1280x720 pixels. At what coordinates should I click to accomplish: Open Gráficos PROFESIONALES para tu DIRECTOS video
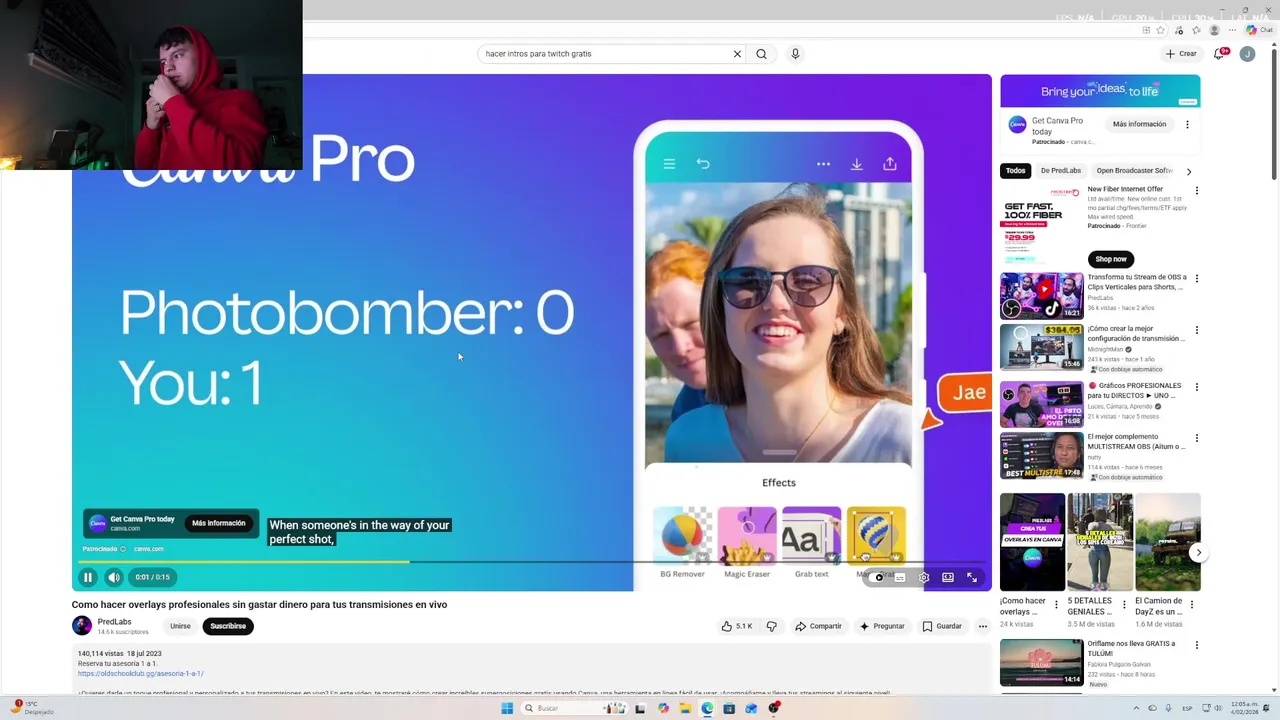(x=1041, y=404)
